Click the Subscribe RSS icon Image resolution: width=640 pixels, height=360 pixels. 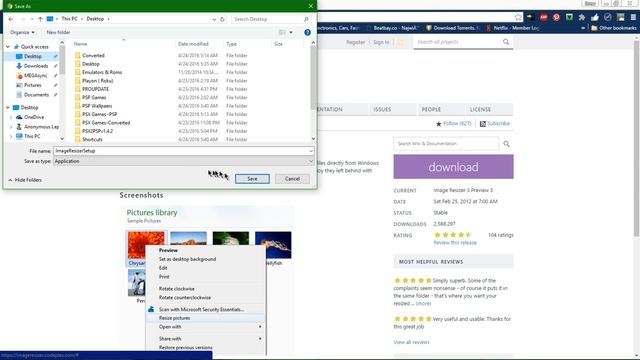(x=483, y=124)
